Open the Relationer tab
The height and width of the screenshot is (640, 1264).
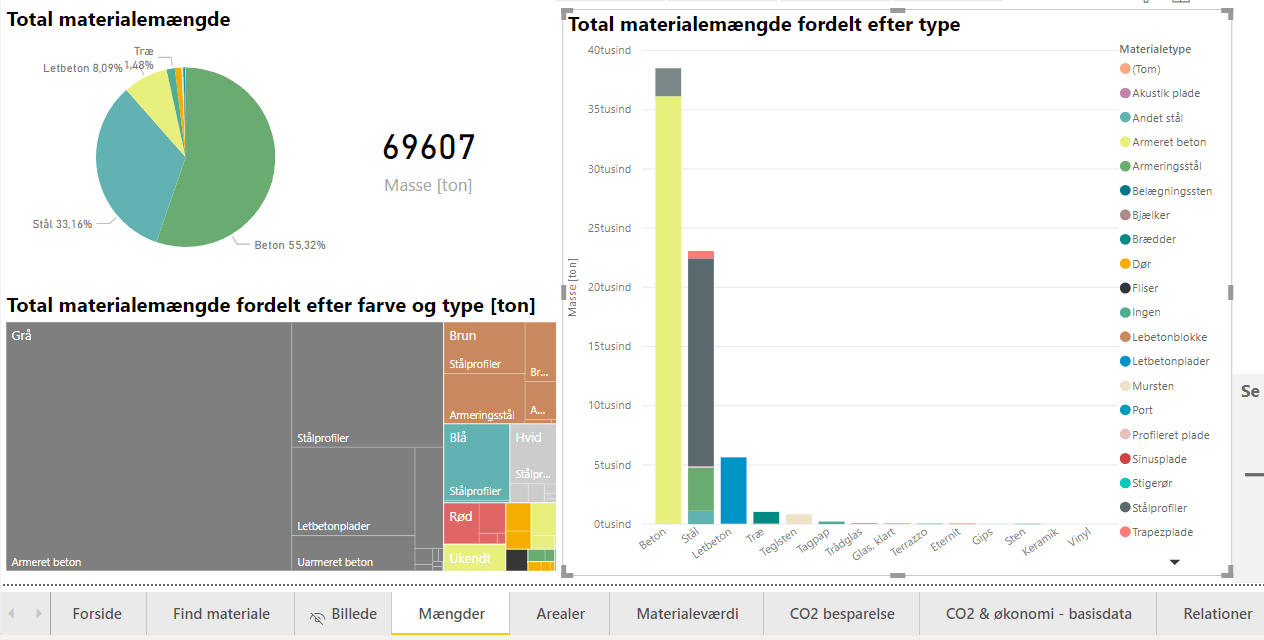click(x=1216, y=614)
